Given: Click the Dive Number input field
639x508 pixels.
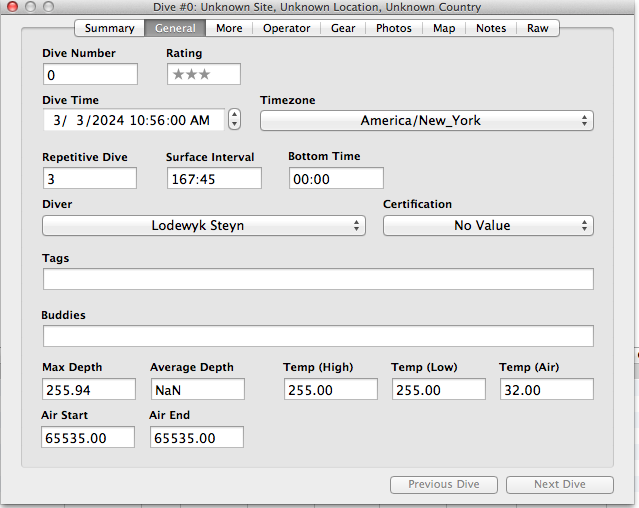Looking at the screenshot, I should pyautogui.click(x=90, y=75).
